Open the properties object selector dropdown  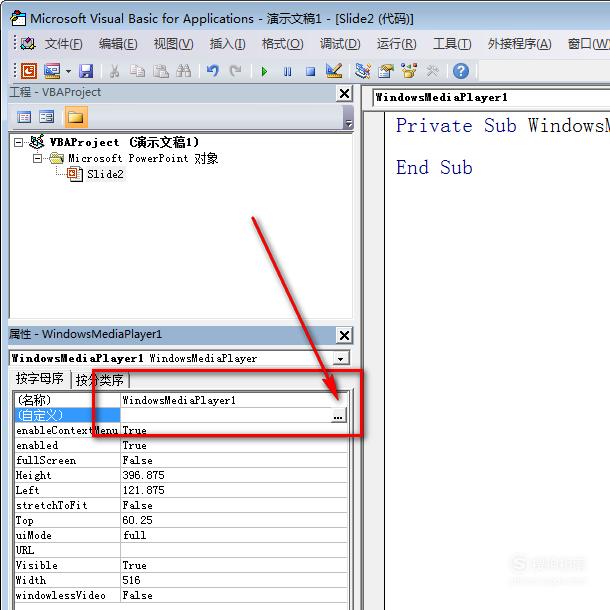click(340, 358)
